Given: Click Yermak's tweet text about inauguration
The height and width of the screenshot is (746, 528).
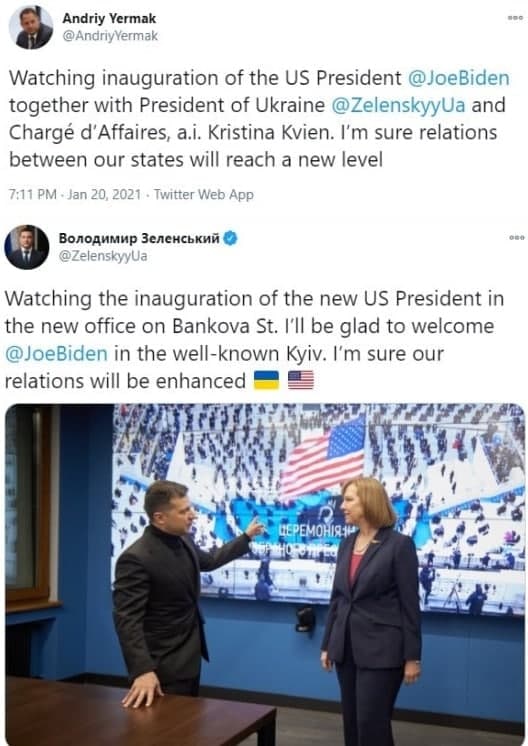Looking at the screenshot, I should tap(259, 118).
